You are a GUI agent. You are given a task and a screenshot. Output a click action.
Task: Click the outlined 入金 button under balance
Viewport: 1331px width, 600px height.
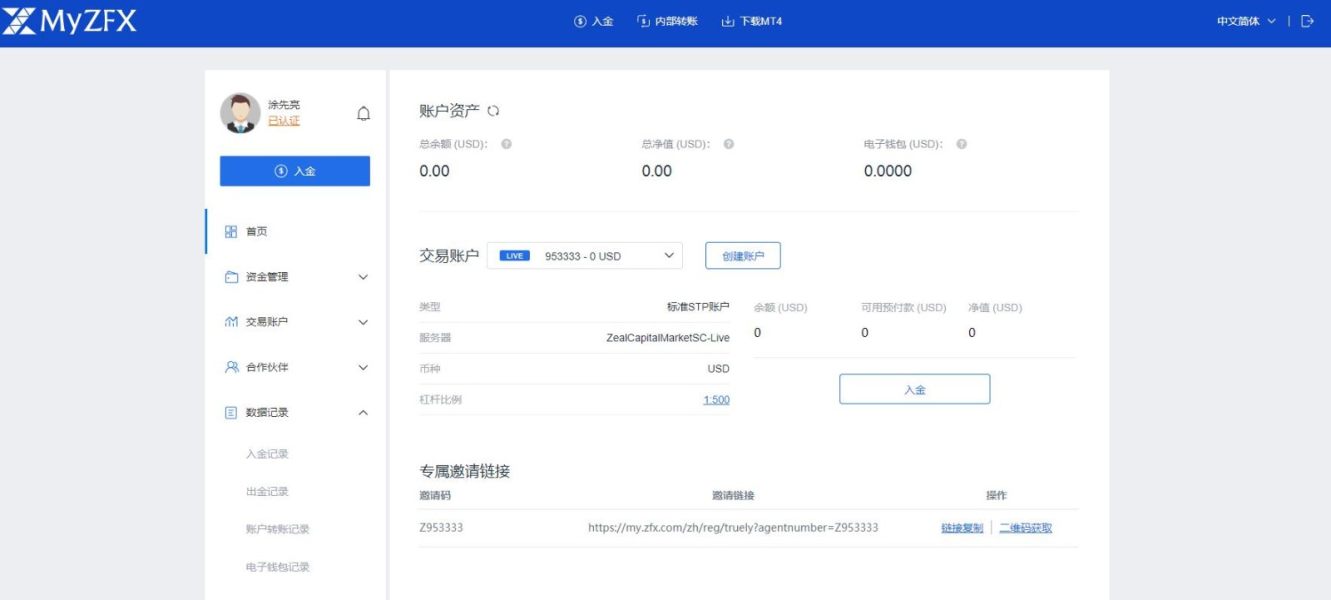tap(914, 389)
